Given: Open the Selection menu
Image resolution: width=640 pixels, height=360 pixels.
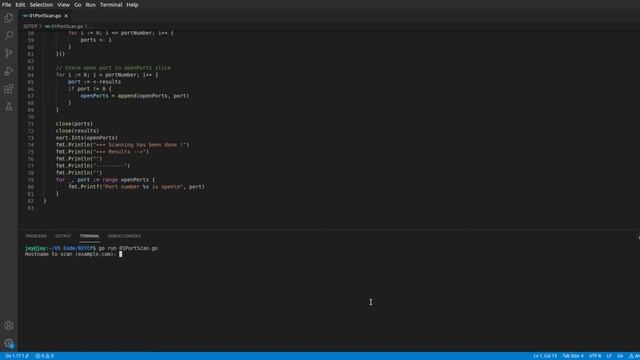Looking at the screenshot, I should tap(41, 5).
